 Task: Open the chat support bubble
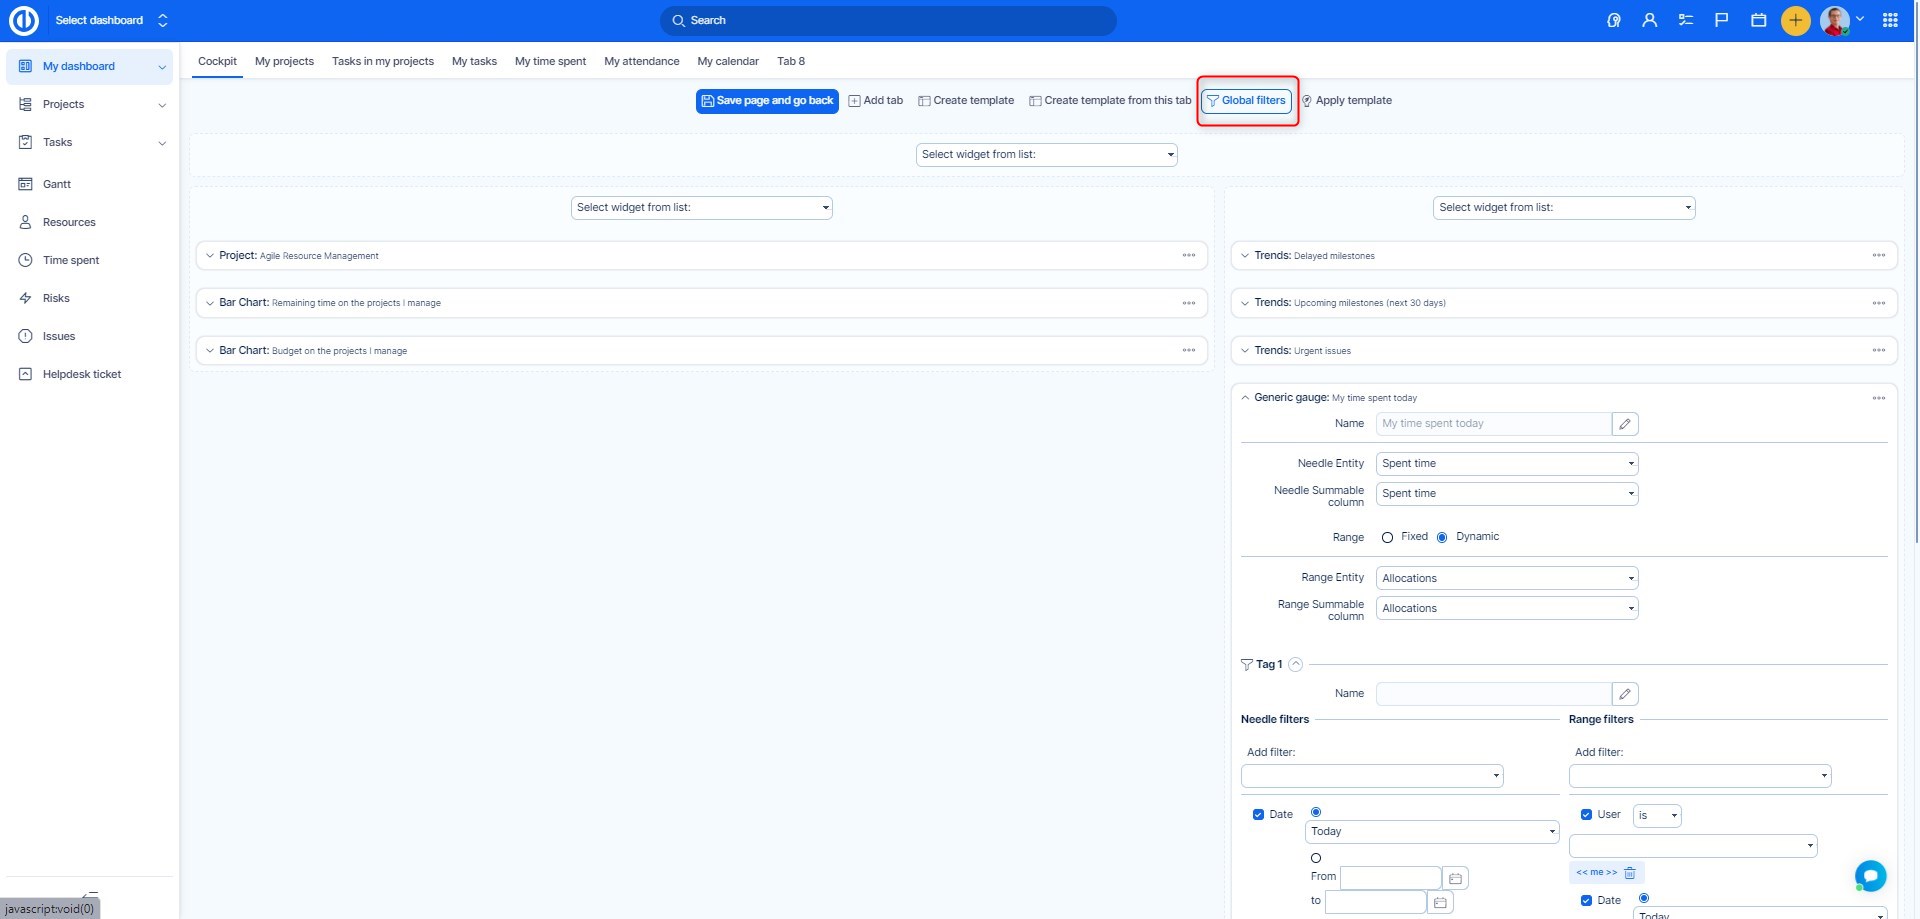(x=1870, y=876)
